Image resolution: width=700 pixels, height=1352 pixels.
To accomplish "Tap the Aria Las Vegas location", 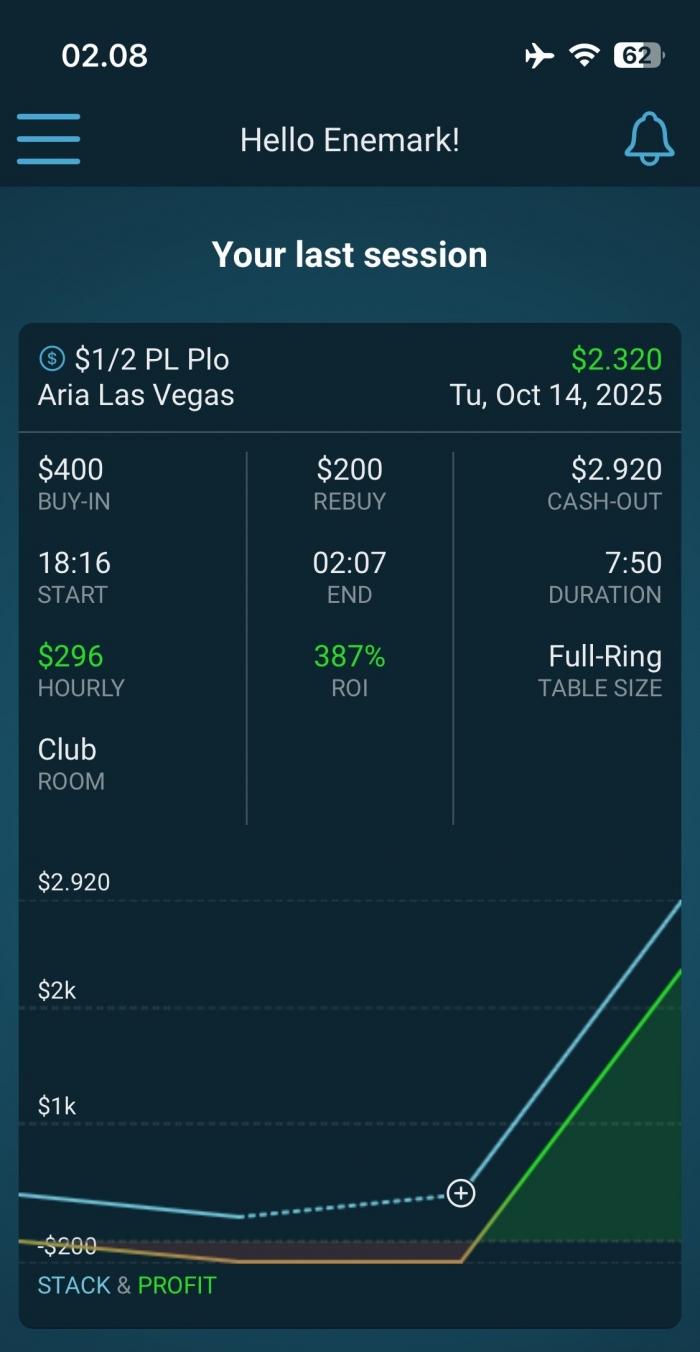I will [x=136, y=395].
